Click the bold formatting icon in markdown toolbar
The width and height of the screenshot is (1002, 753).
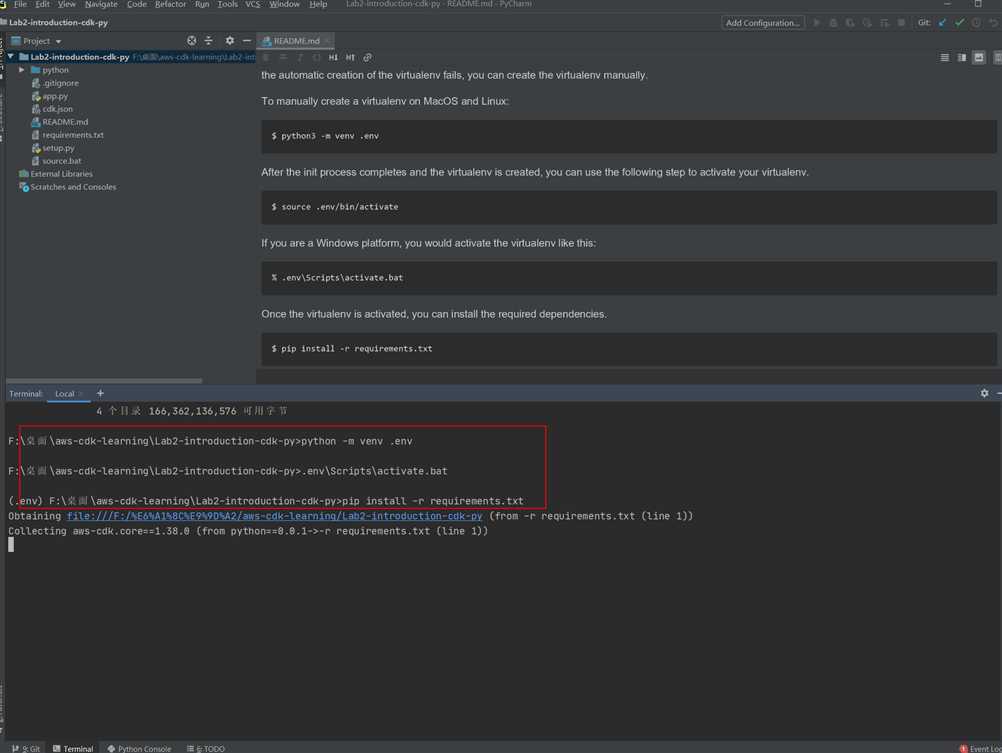[266, 58]
